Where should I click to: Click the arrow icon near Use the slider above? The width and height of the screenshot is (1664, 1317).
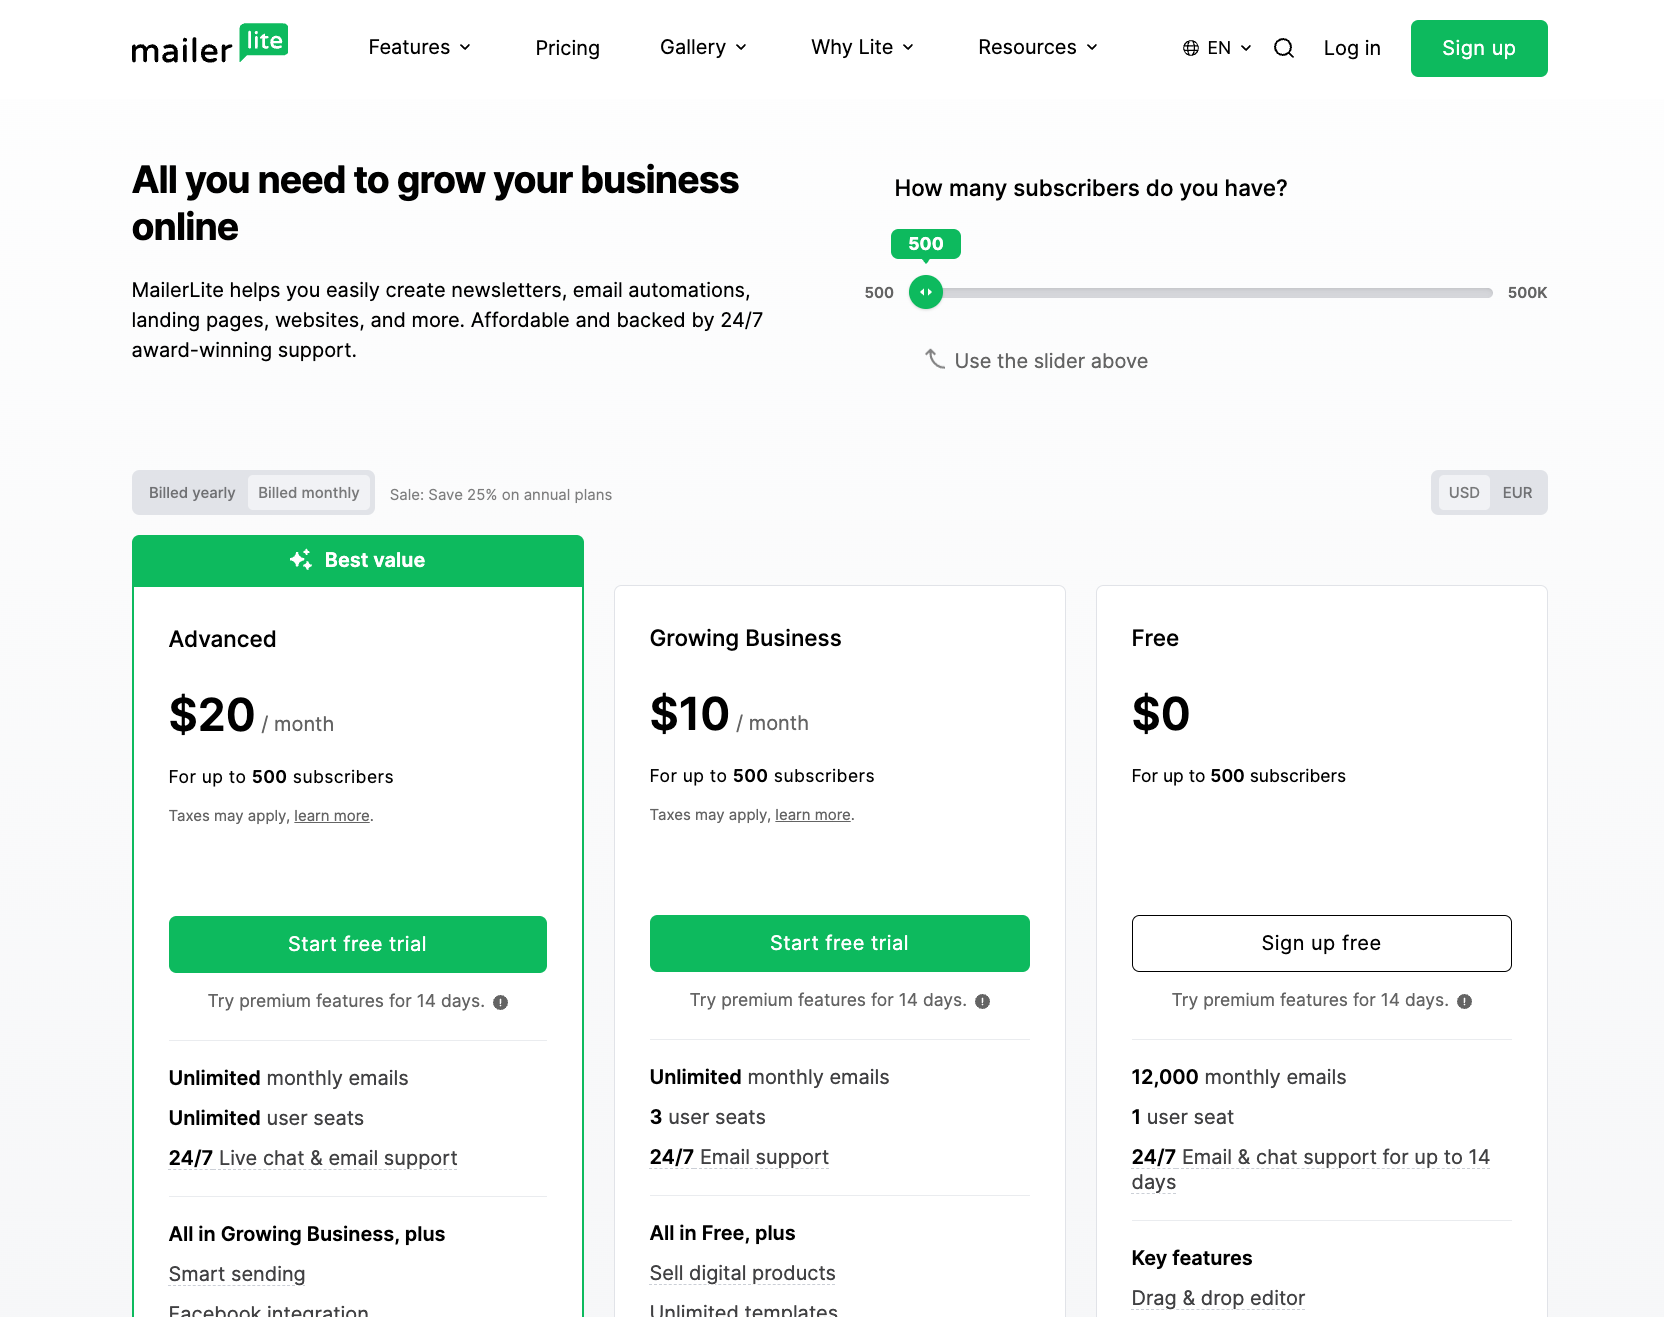coord(936,360)
